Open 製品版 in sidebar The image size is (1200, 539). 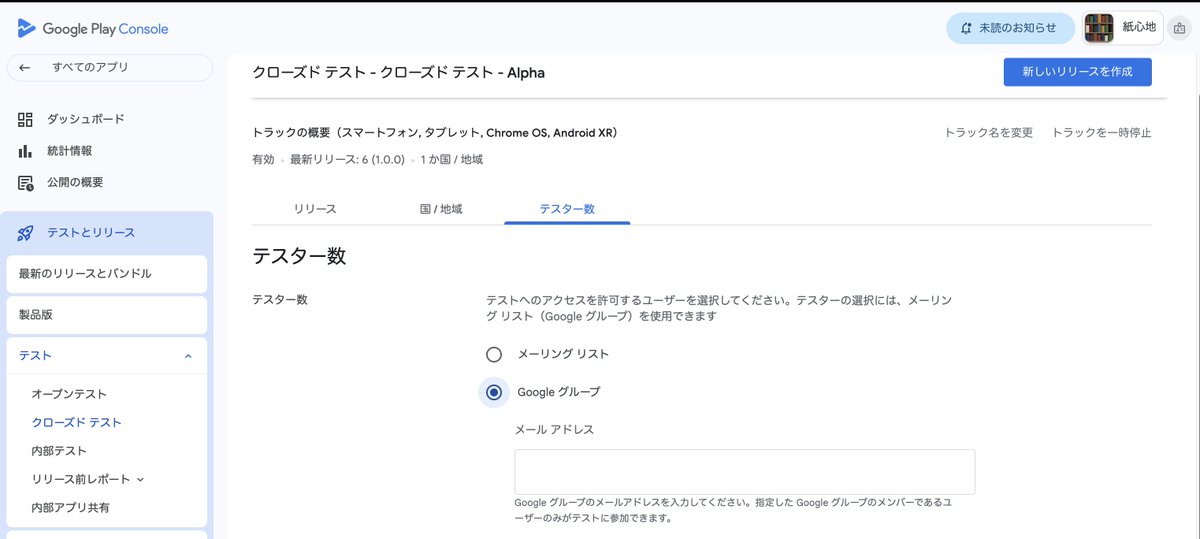point(107,314)
